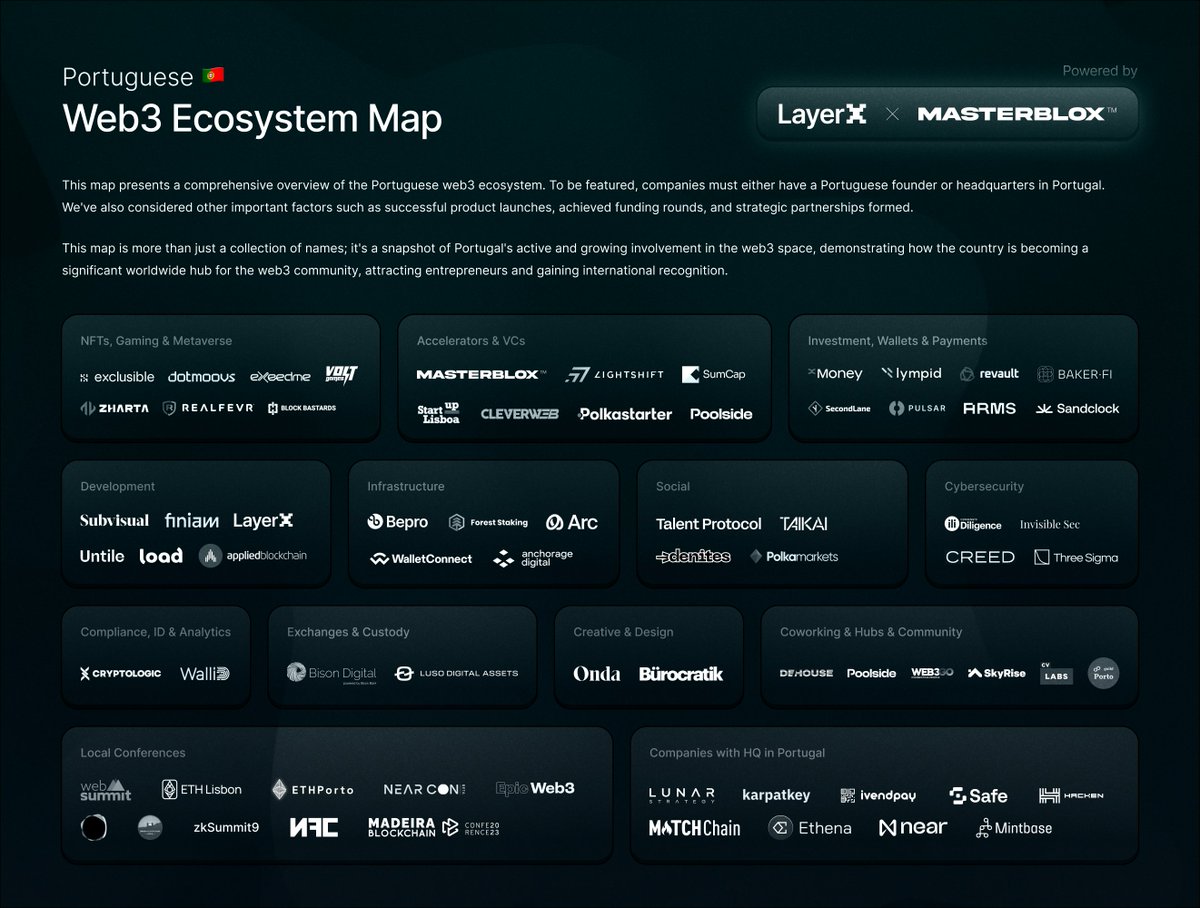Image resolution: width=1200 pixels, height=908 pixels.
Task: Select the Bepro logo
Action: 398,522
